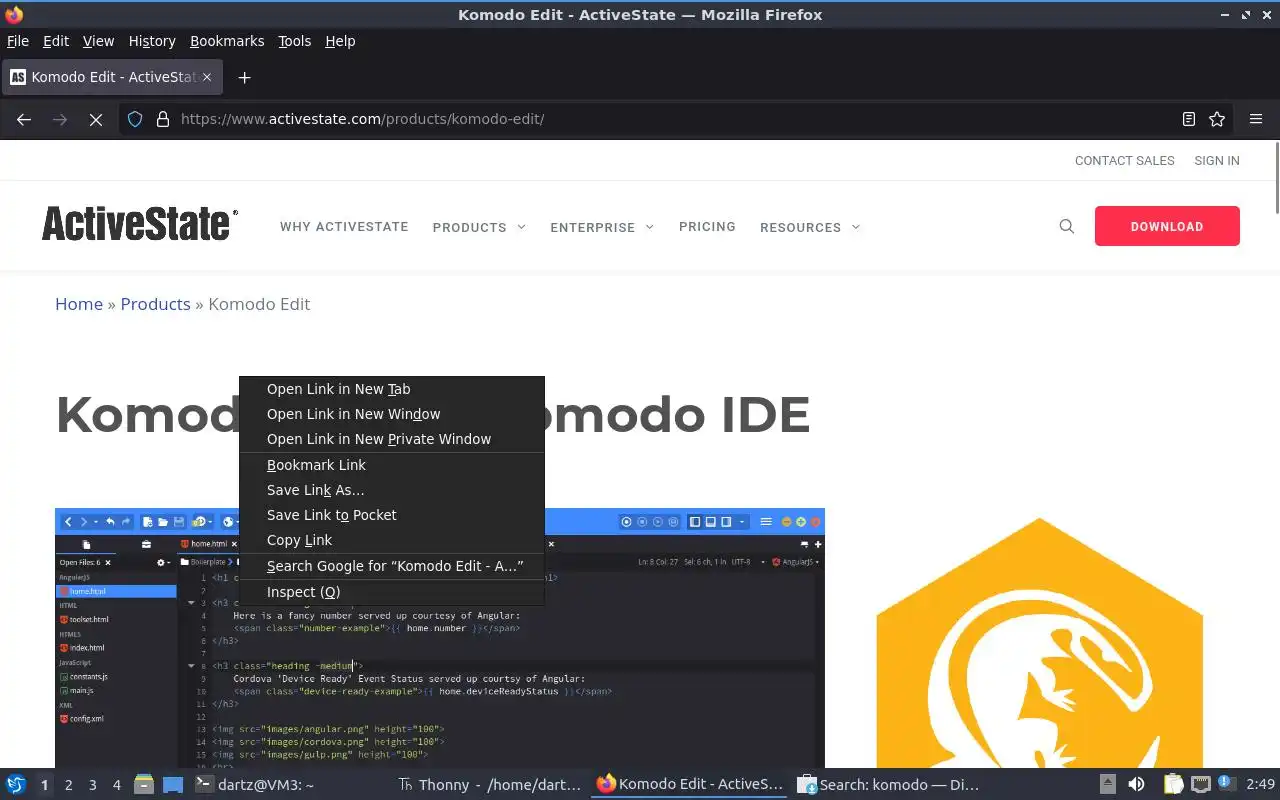
Task: Open the system start menu icon in taskbar
Action: click(16, 785)
